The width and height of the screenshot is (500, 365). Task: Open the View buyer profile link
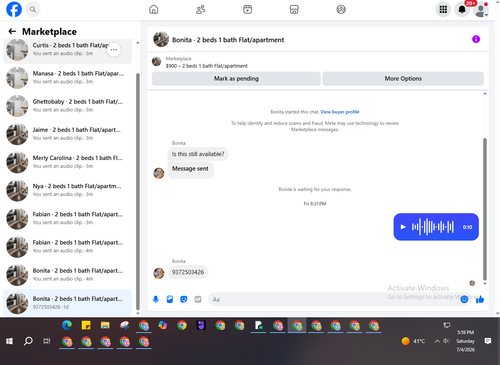pyautogui.click(x=340, y=112)
